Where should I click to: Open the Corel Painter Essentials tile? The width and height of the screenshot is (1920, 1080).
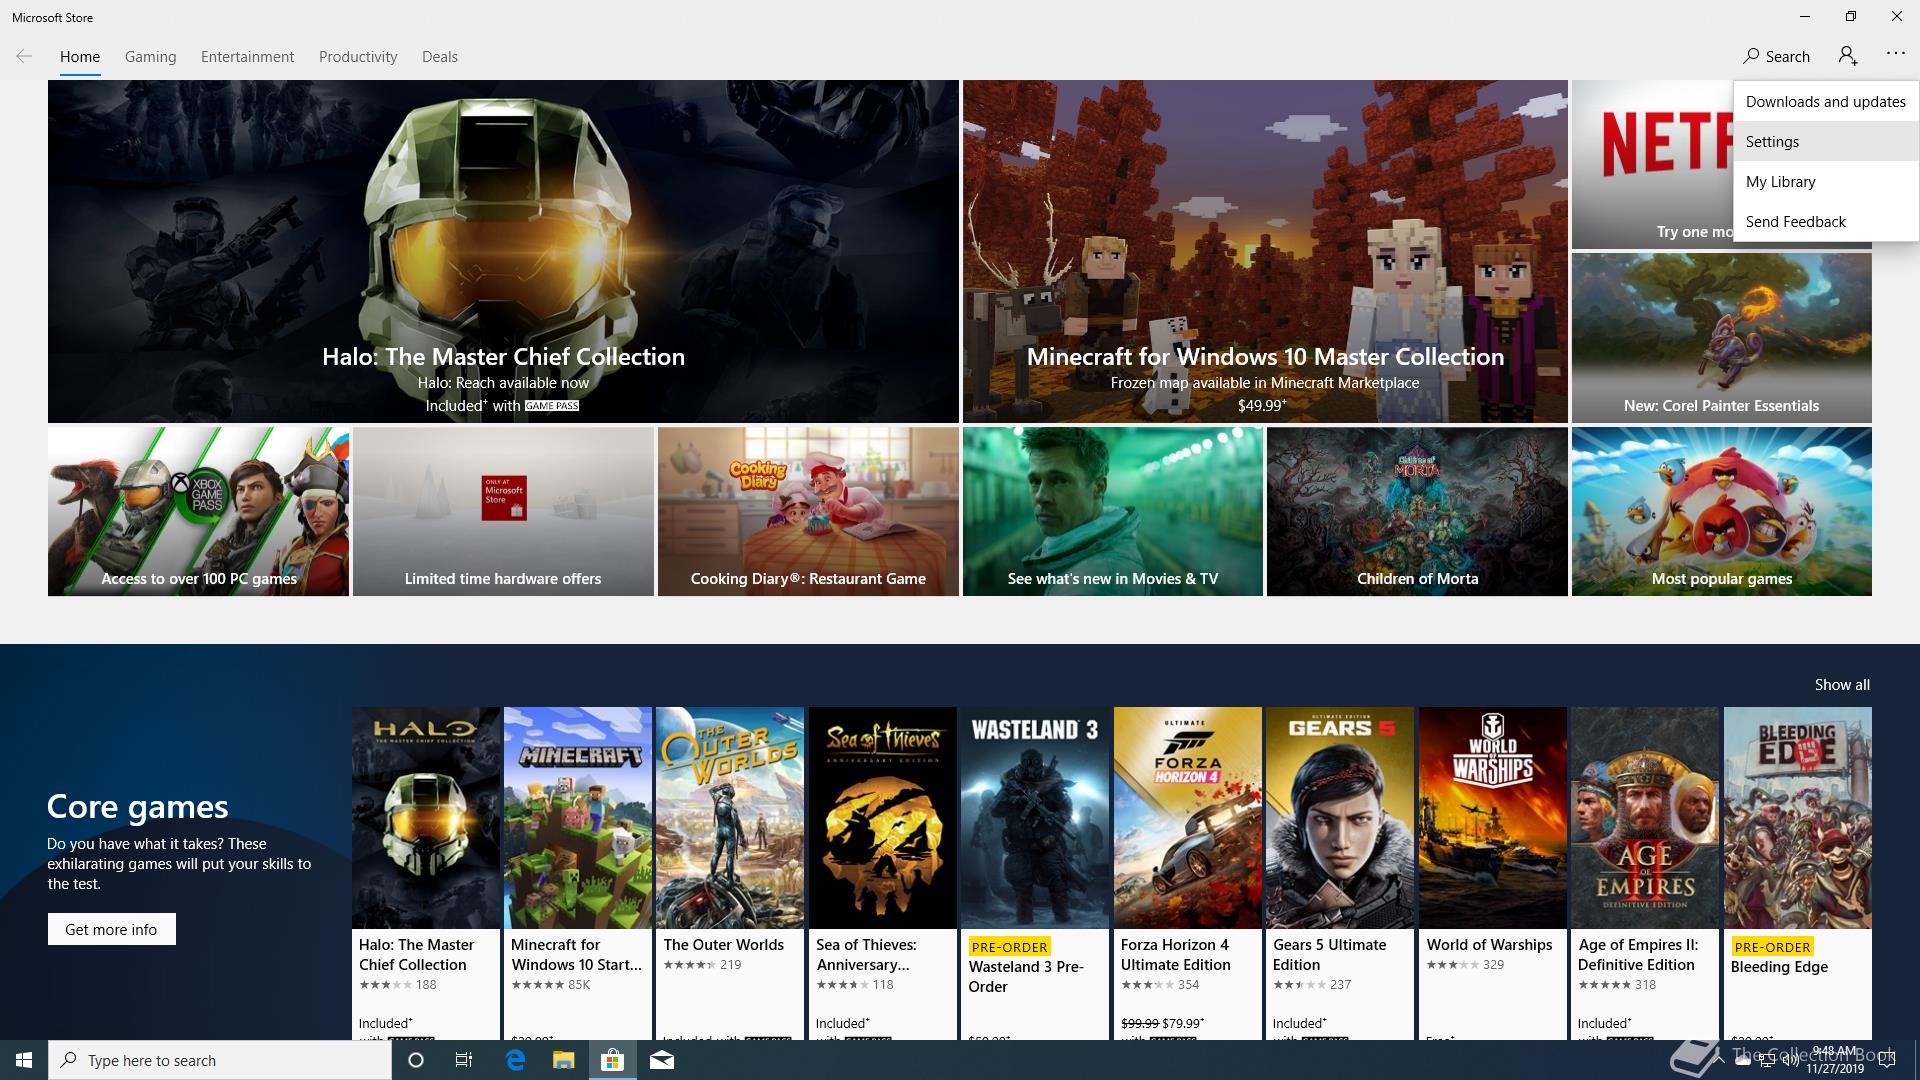1721,337
